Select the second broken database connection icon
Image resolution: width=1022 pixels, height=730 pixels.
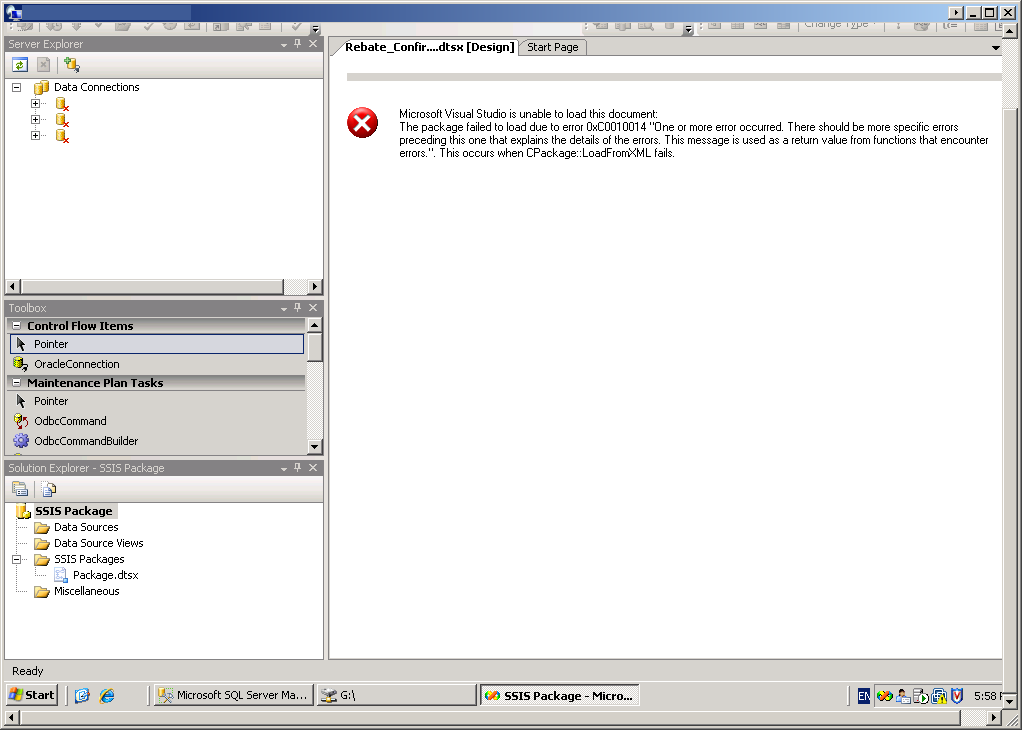point(62,120)
